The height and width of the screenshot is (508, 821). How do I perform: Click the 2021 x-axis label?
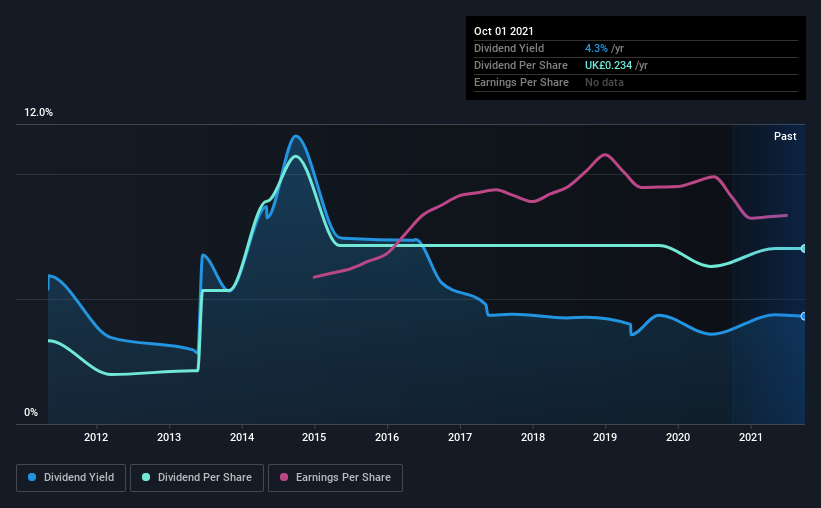click(x=751, y=437)
